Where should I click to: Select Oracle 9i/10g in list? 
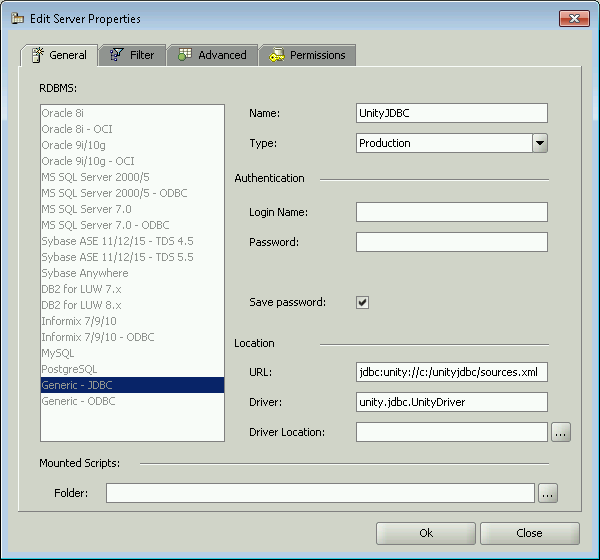[x=132, y=145]
